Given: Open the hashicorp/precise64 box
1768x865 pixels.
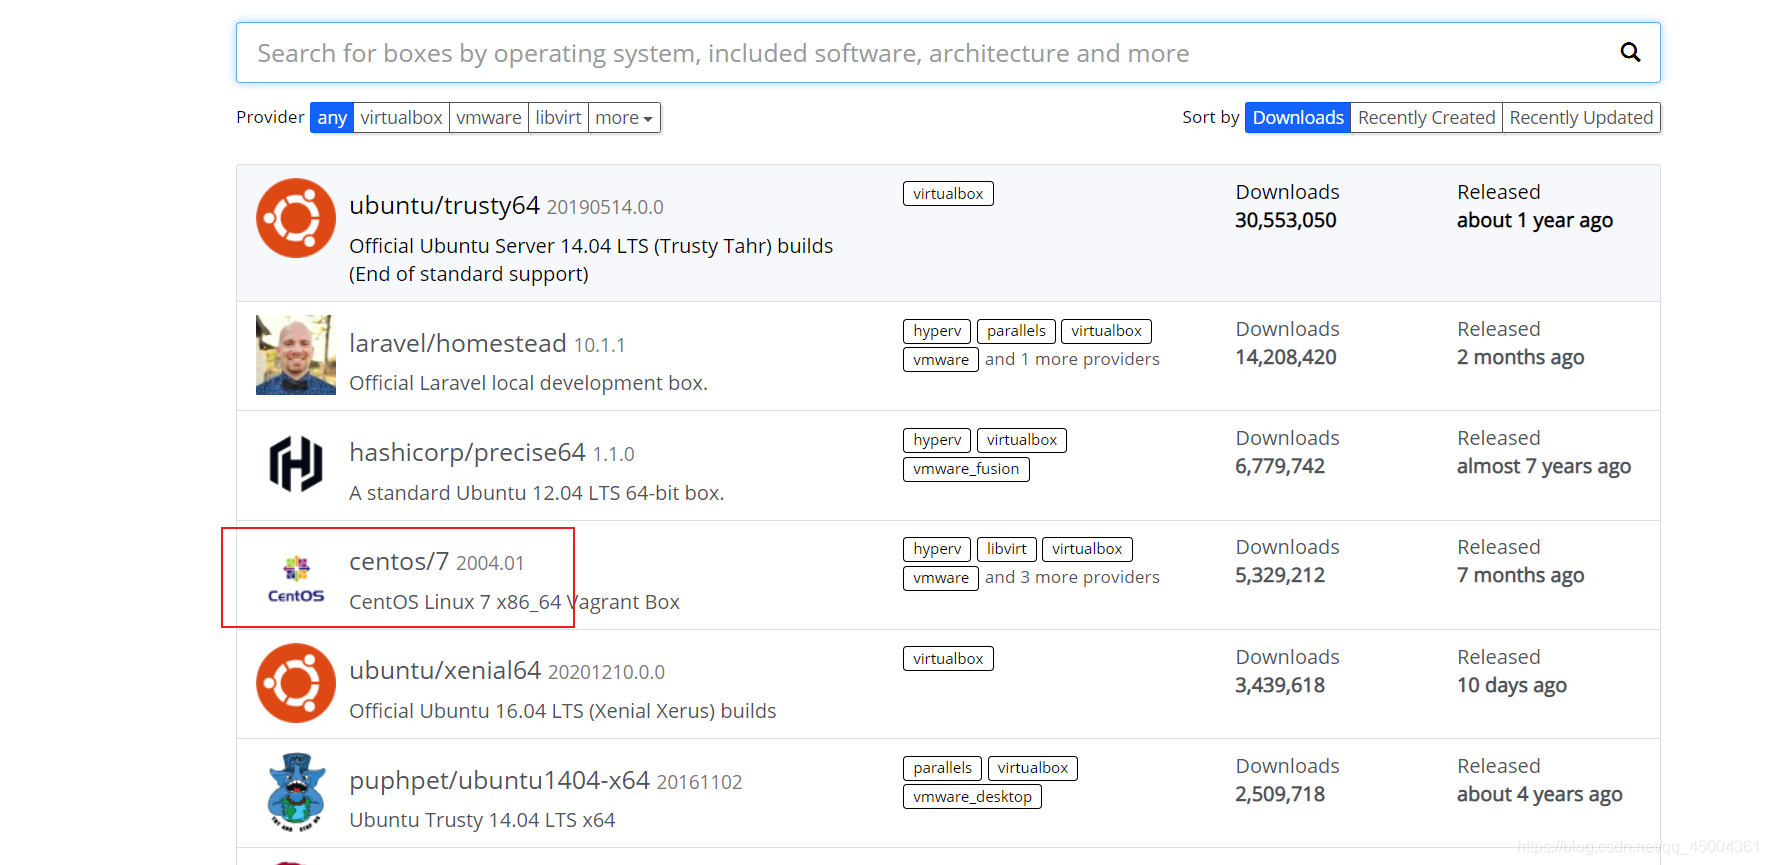Looking at the screenshot, I should click(467, 452).
